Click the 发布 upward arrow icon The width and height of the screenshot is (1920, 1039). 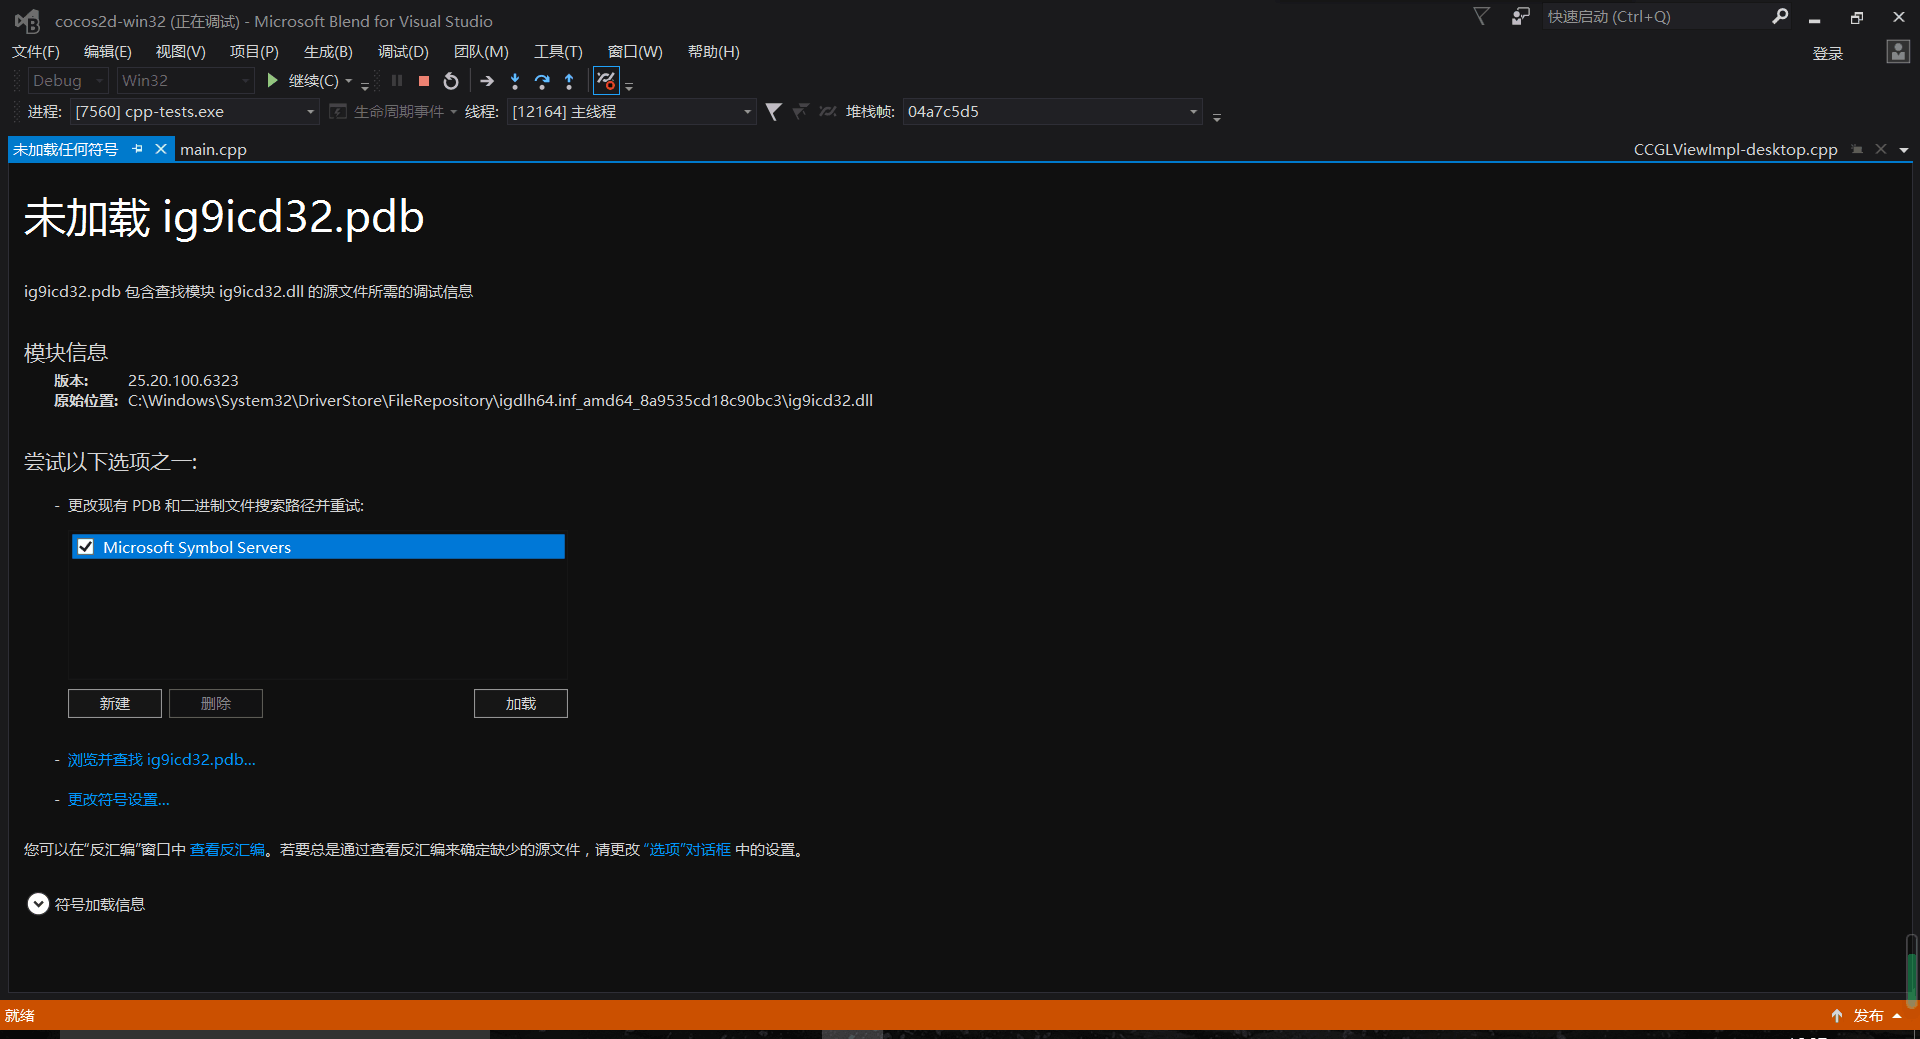click(1837, 1015)
